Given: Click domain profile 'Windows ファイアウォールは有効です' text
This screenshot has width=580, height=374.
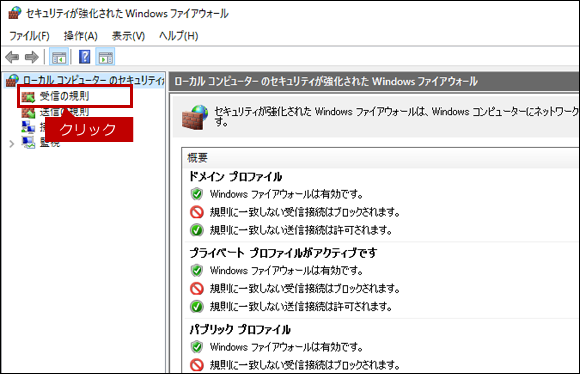Looking at the screenshot, I should coord(286,194).
